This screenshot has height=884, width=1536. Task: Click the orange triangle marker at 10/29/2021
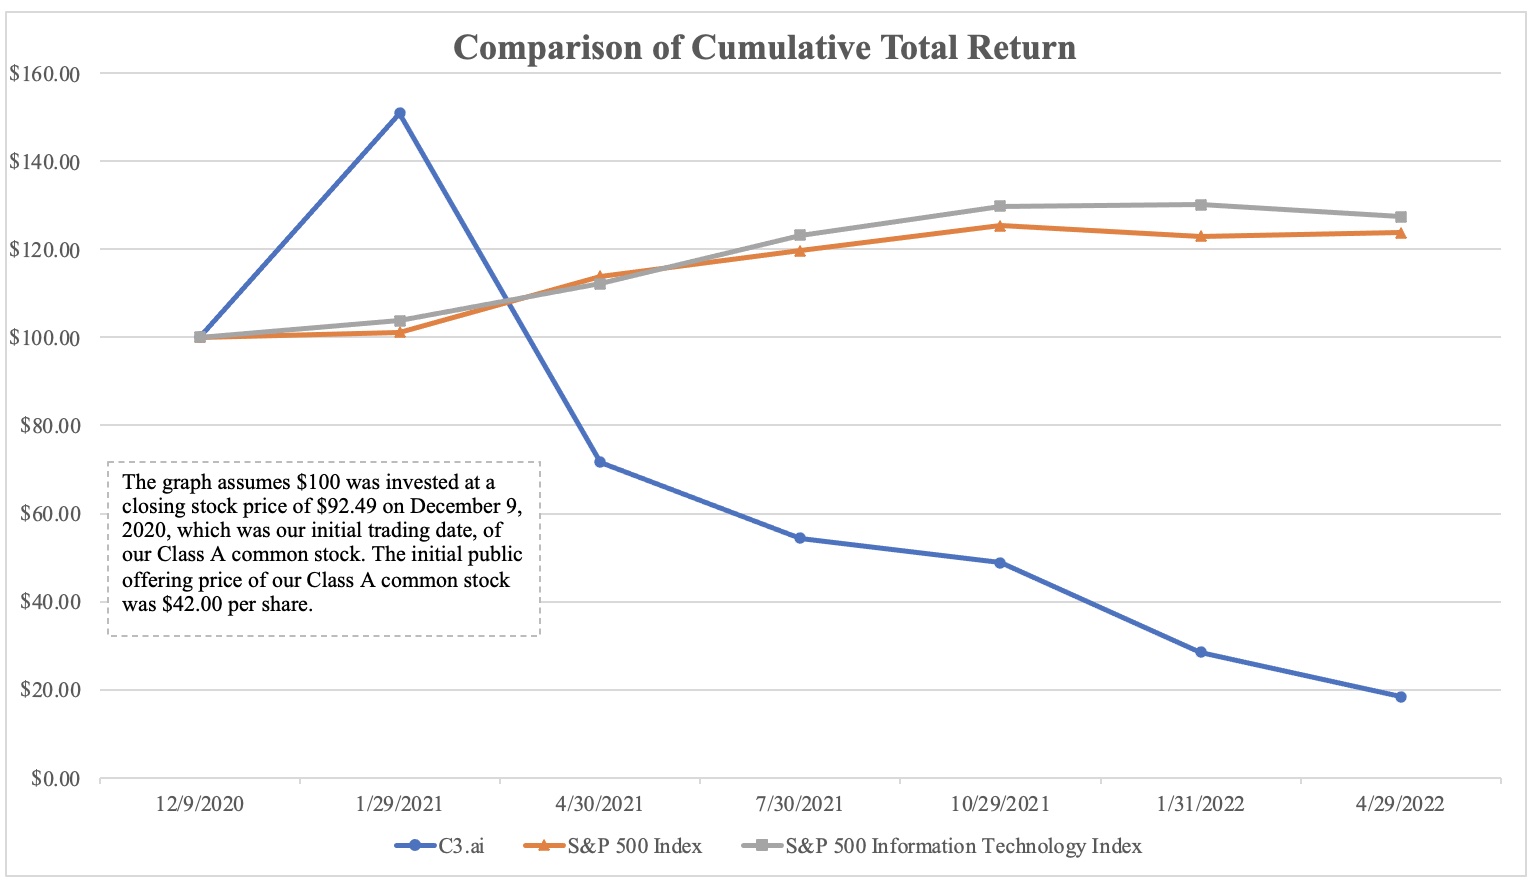click(x=1000, y=226)
